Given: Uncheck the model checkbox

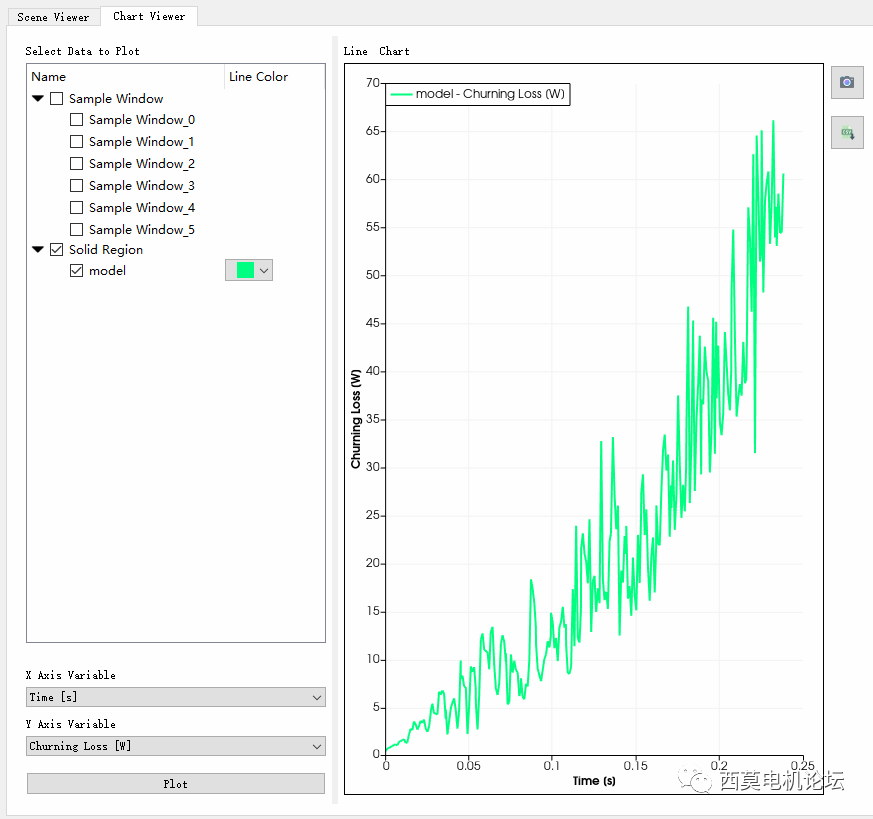Looking at the screenshot, I should tap(76, 271).
